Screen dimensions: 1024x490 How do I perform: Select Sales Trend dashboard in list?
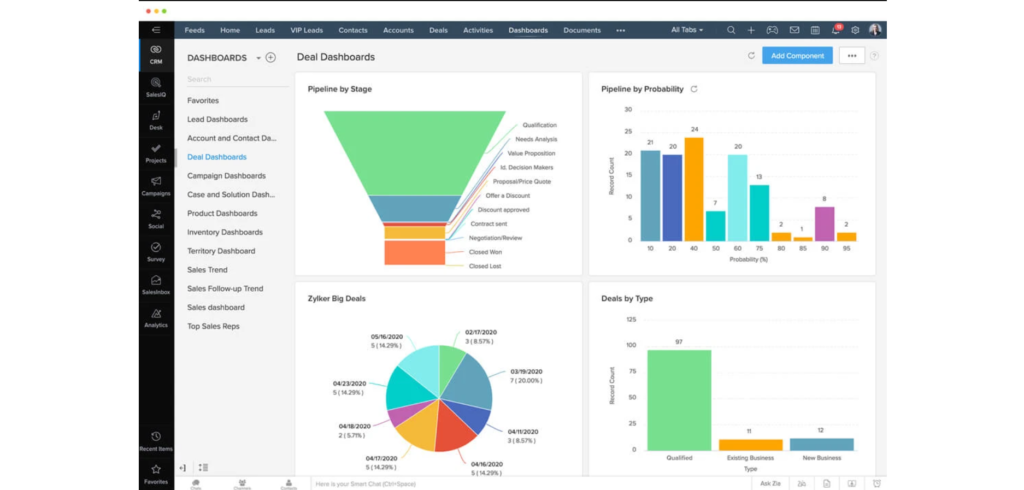pos(207,270)
